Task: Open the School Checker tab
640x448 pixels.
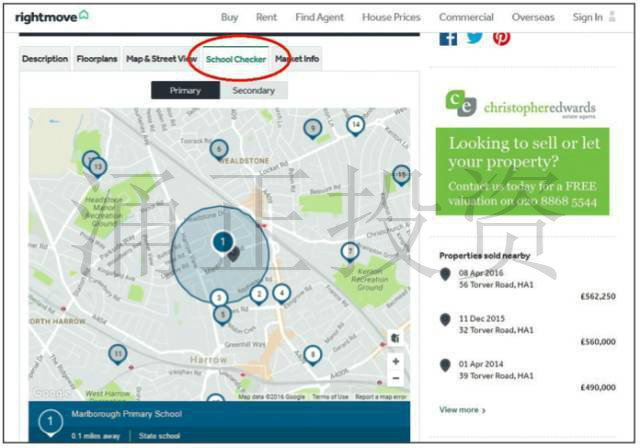Action: pos(236,60)
